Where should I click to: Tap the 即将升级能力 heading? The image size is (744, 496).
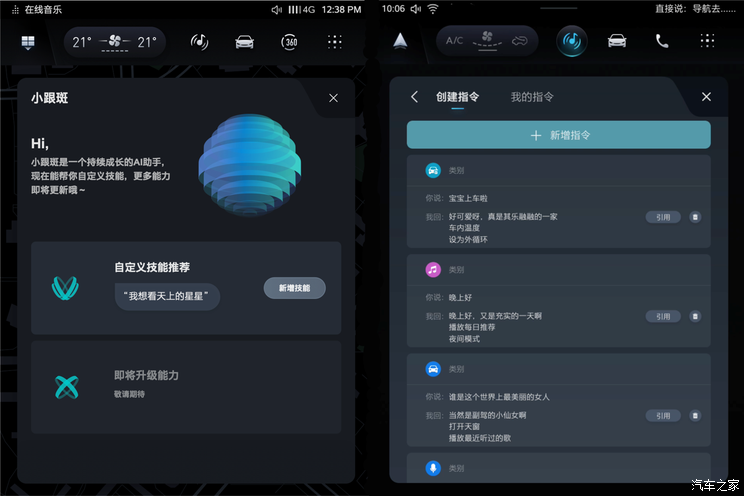tap(147, 375)
